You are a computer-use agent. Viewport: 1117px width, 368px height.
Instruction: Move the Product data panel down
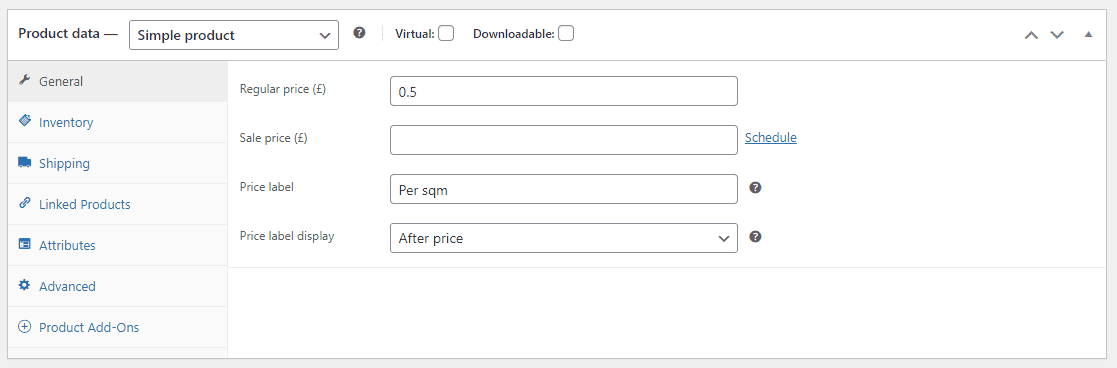click(1056, 34)
